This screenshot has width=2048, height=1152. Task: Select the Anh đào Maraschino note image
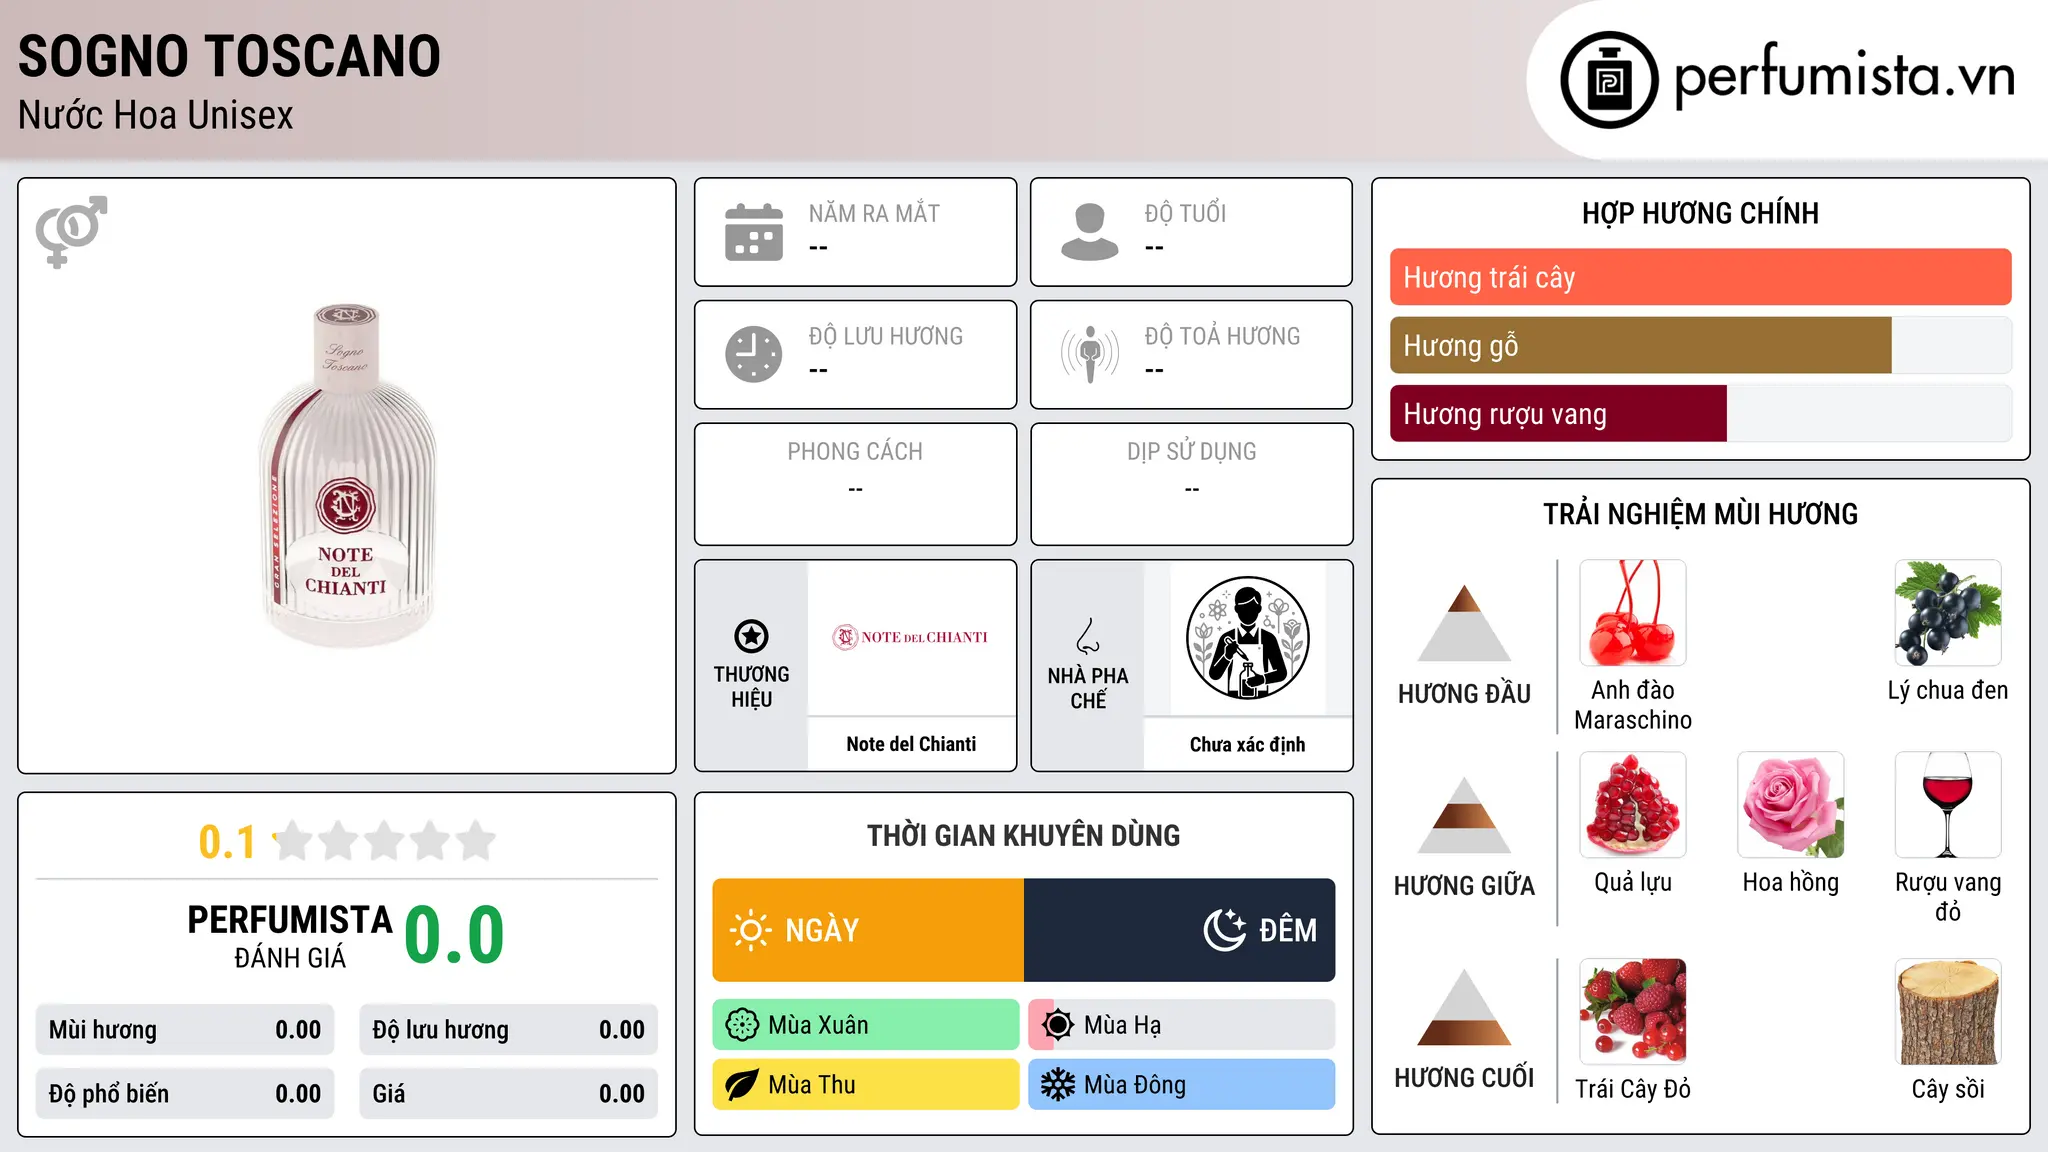[1633, 613]
